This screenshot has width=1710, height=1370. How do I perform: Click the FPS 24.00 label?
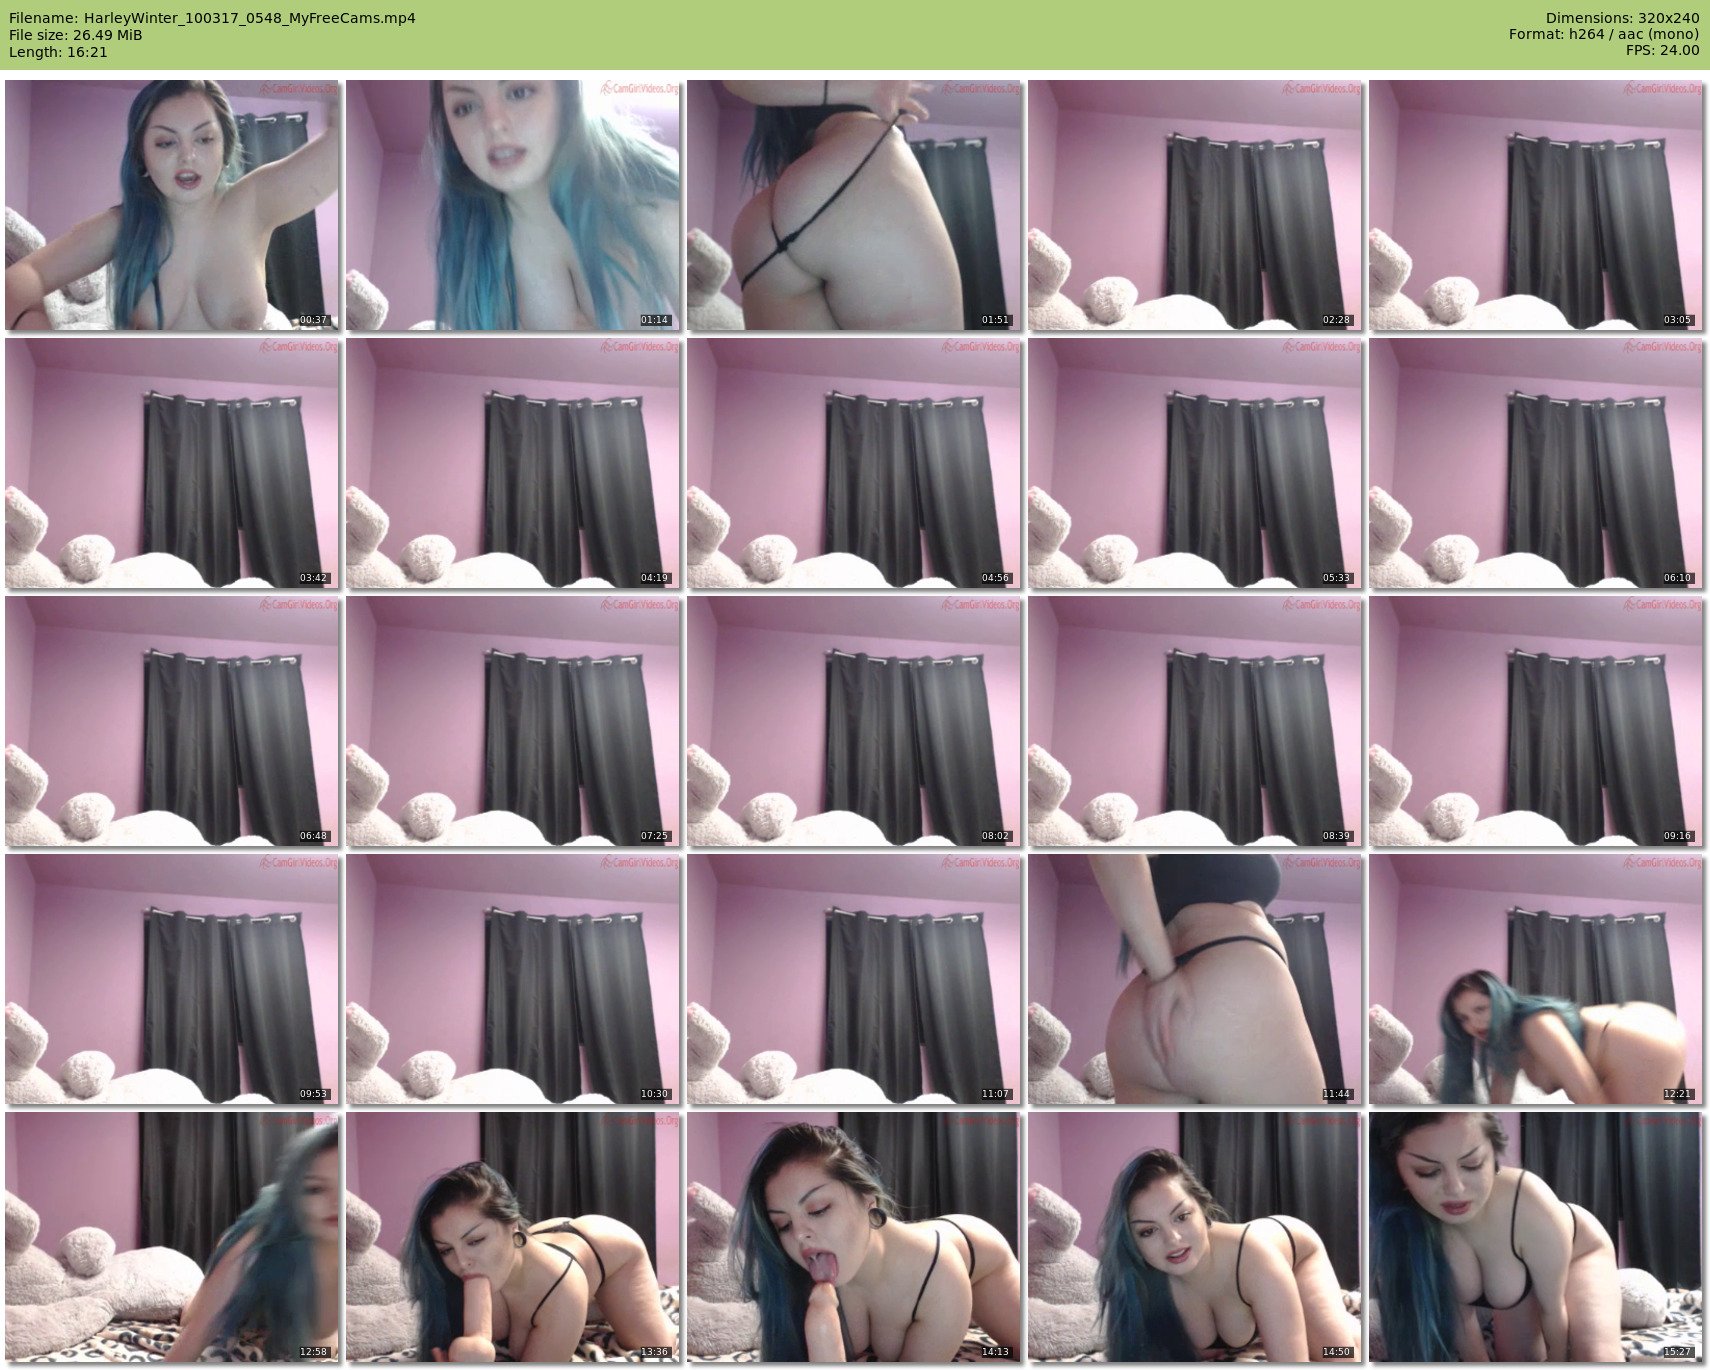tap(1662, 50)
